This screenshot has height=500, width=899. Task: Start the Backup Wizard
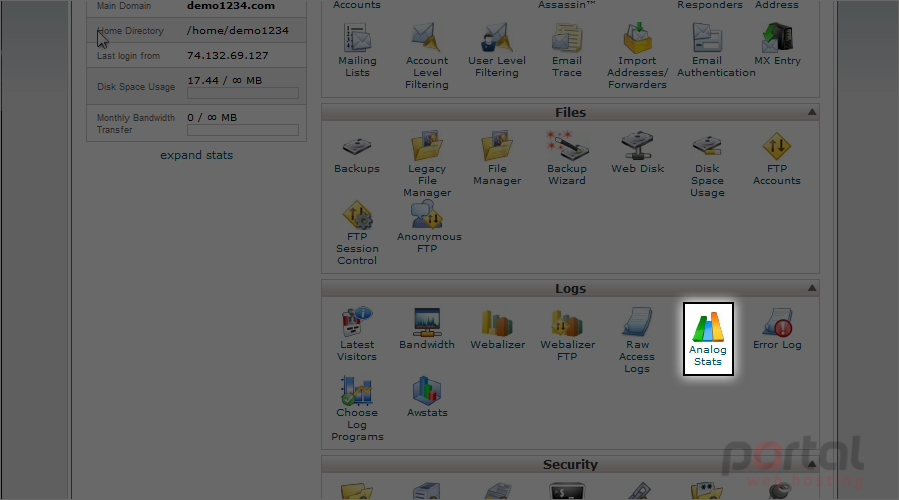pyautogui.click(x=567, y=159)
